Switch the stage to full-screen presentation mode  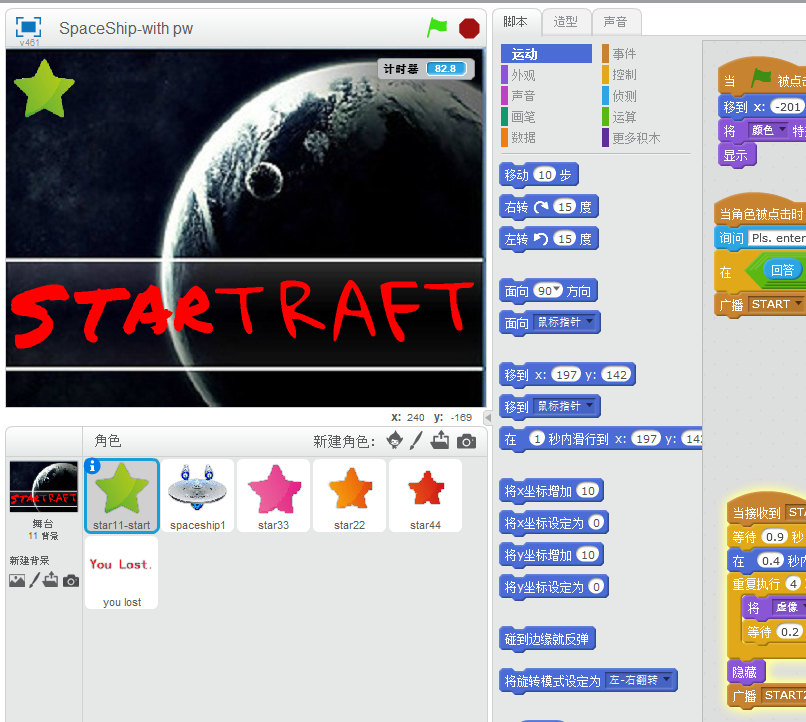tap(28, 27)
